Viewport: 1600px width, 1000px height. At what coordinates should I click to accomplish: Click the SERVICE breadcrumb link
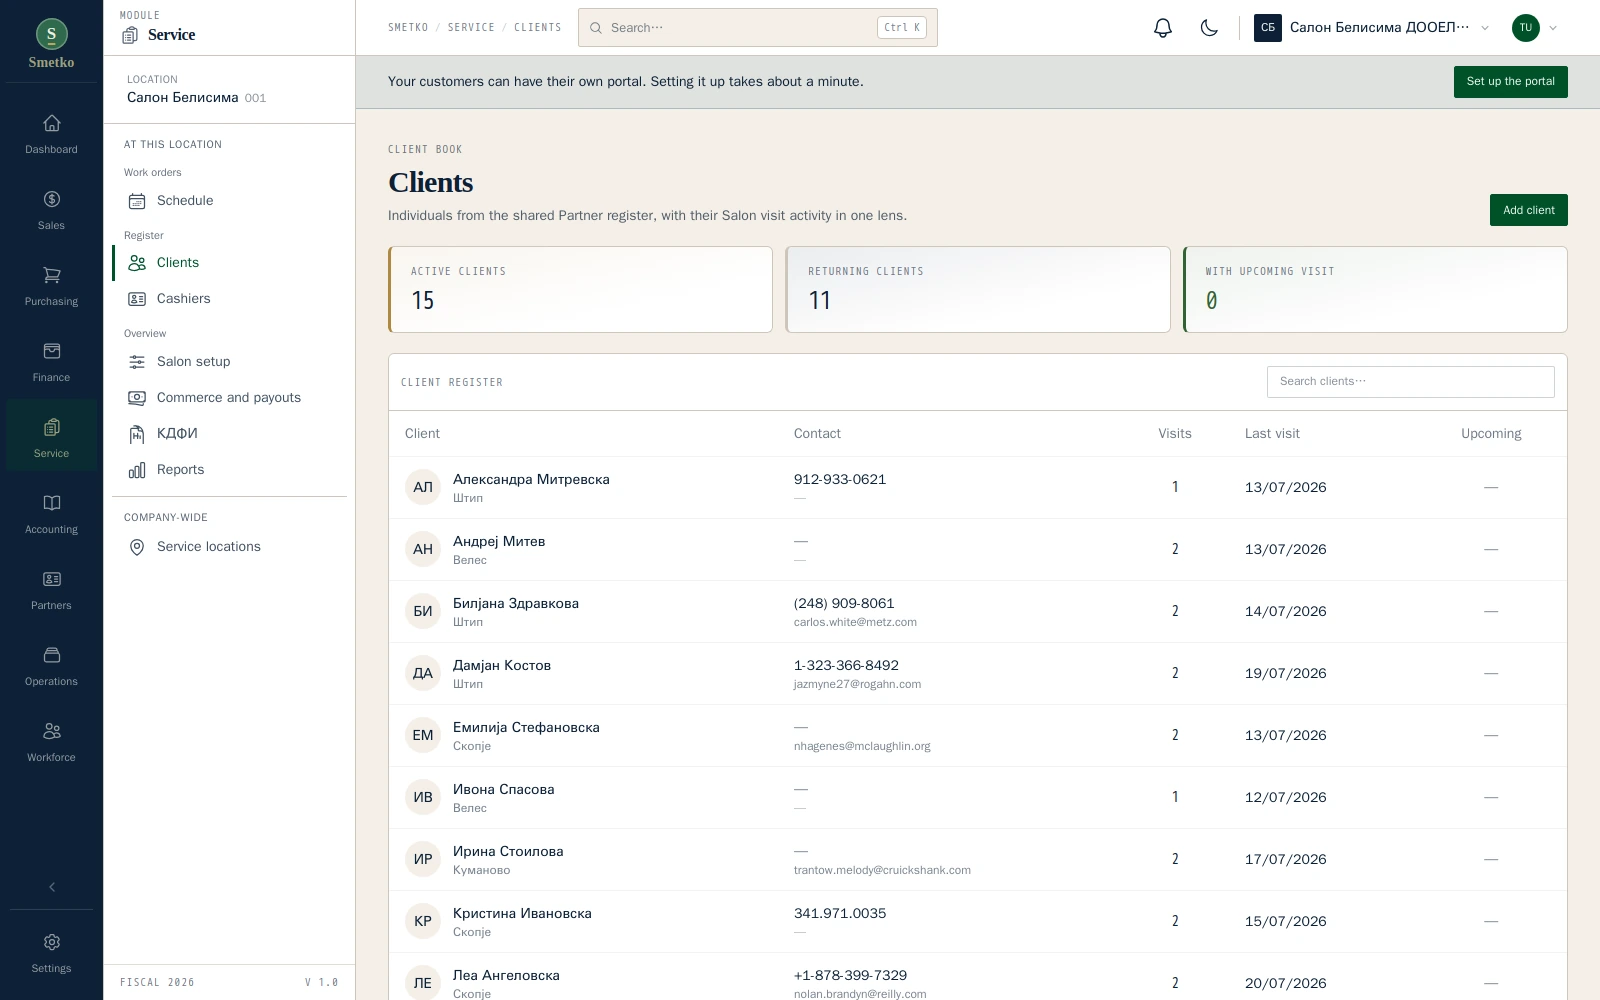[x=471, y=27]
